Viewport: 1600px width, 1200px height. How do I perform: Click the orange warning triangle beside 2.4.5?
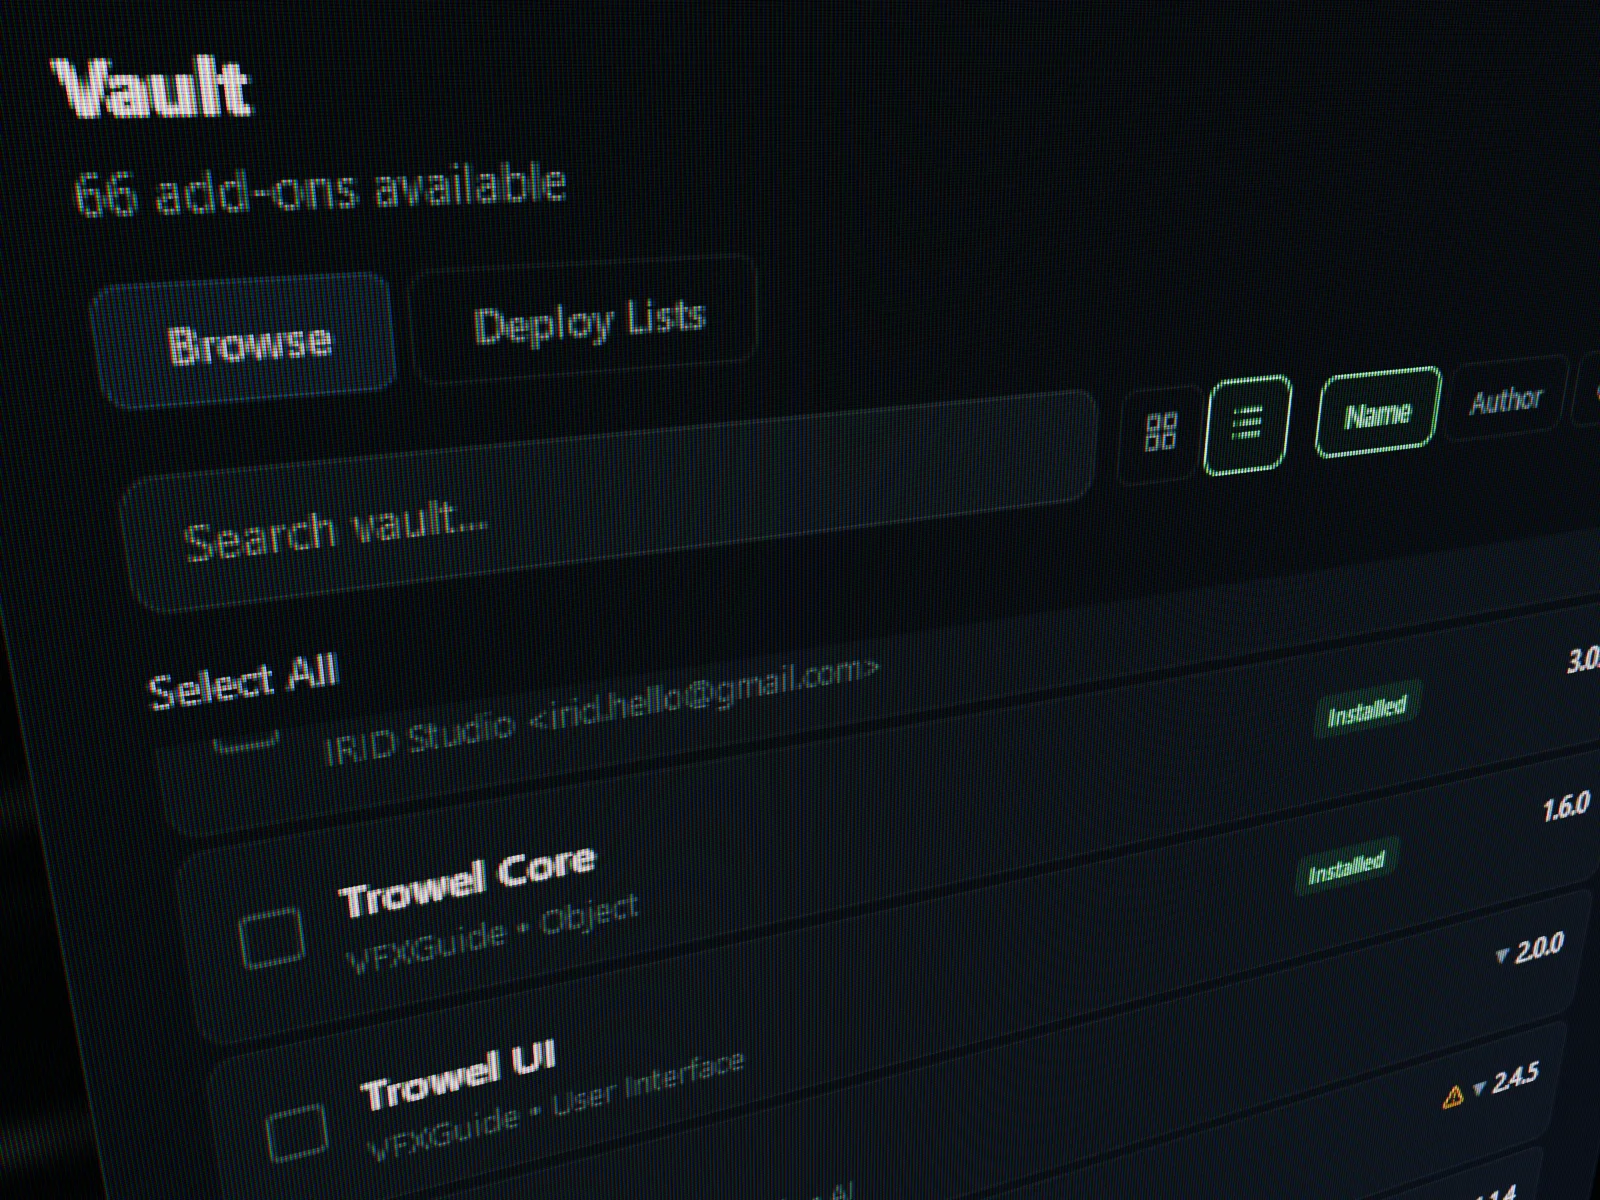tap(1453, 1097)
